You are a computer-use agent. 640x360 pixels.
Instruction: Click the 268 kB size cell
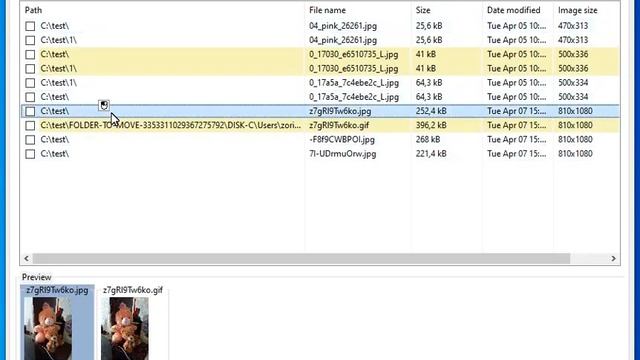tap(428, 140)
